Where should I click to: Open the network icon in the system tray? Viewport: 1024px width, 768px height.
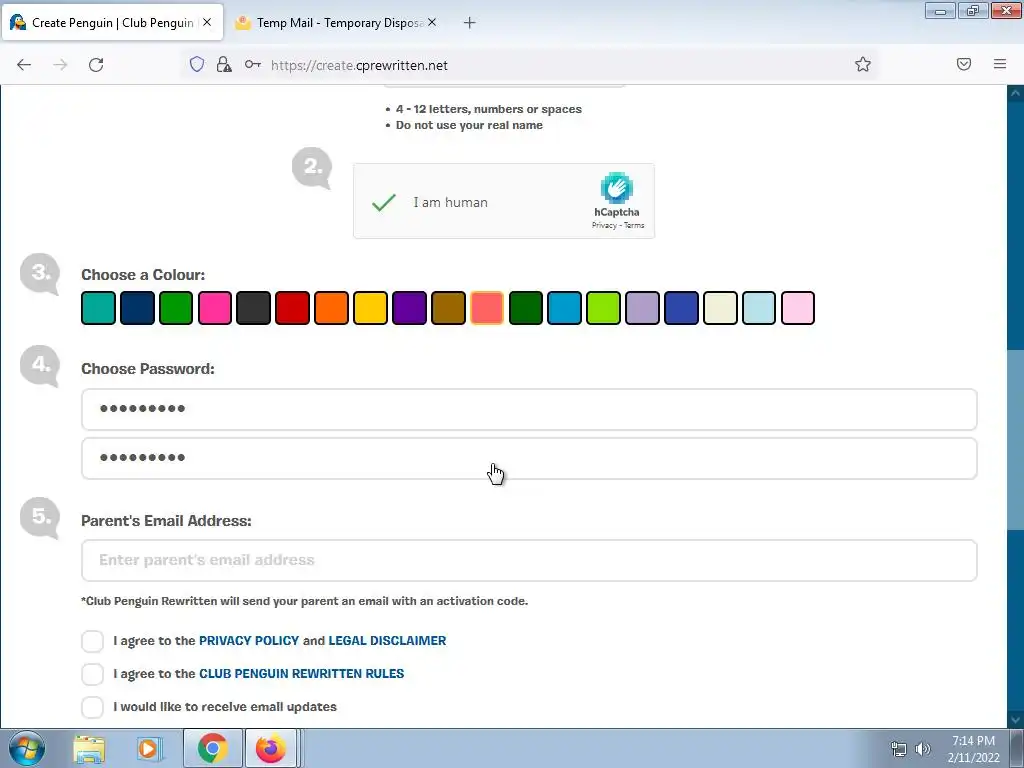point(899,749)
